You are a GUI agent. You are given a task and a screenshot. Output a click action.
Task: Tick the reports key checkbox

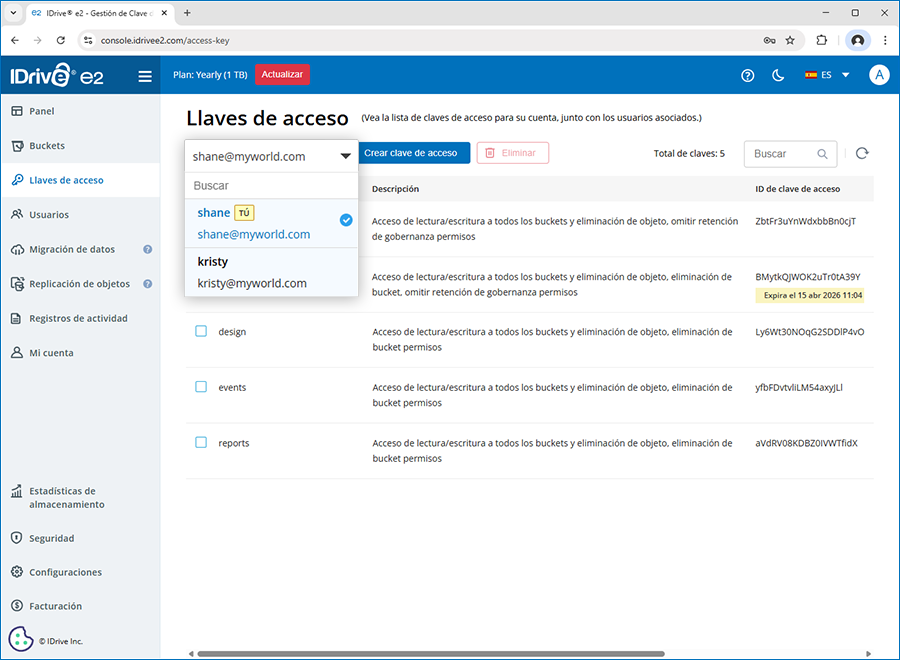[x=201, y=442]
